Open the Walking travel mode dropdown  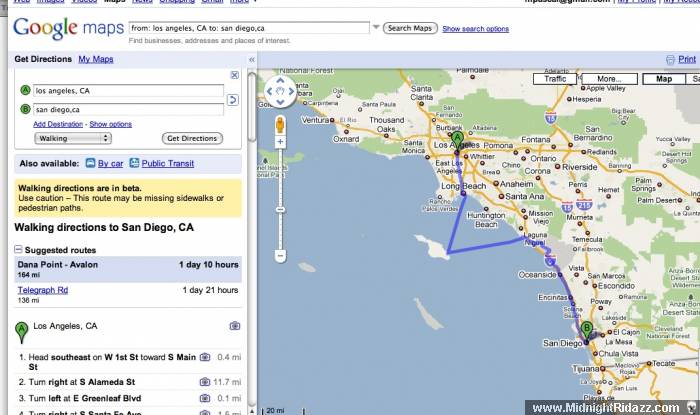point(73,138)
